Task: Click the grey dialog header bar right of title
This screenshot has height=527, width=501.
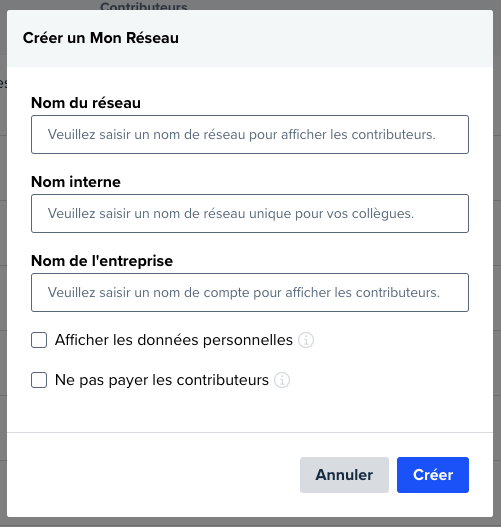Action: point(336,38)
